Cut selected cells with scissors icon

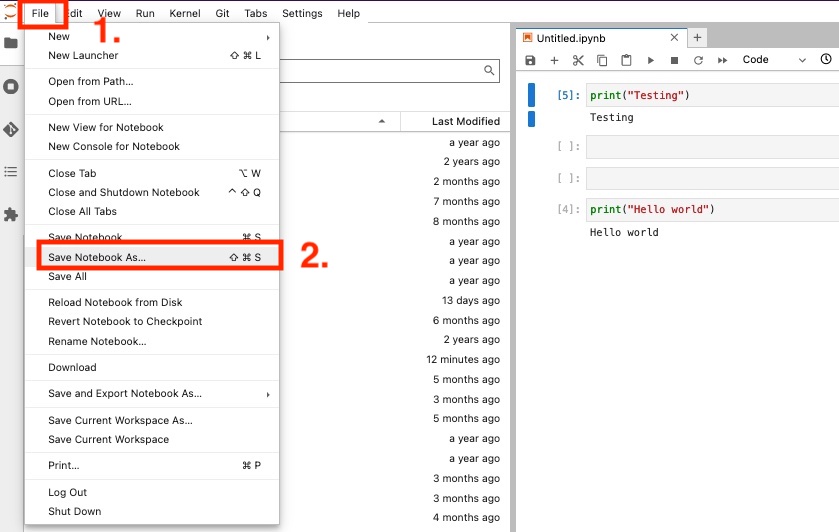pos(578,60)
